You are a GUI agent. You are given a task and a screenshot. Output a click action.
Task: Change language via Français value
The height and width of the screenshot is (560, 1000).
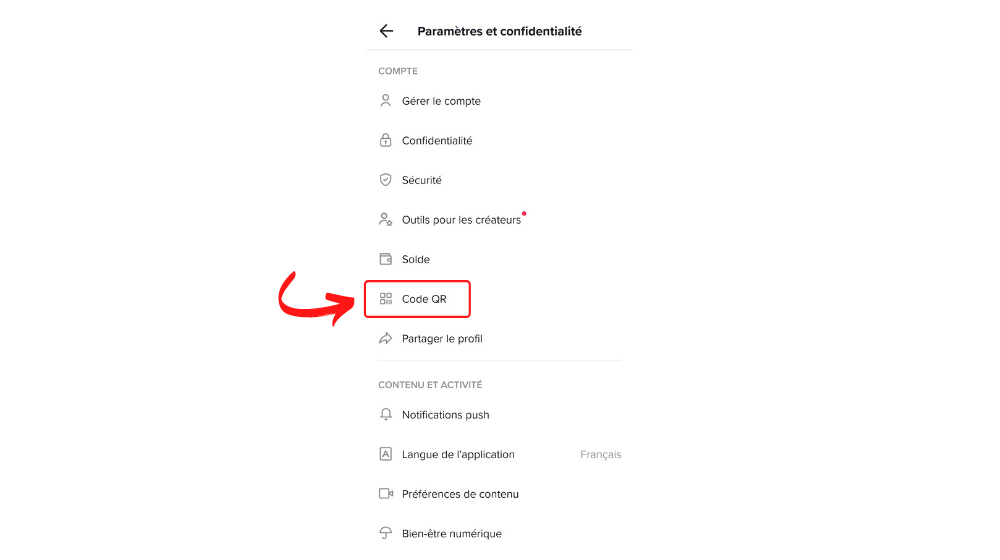point(600,454)
